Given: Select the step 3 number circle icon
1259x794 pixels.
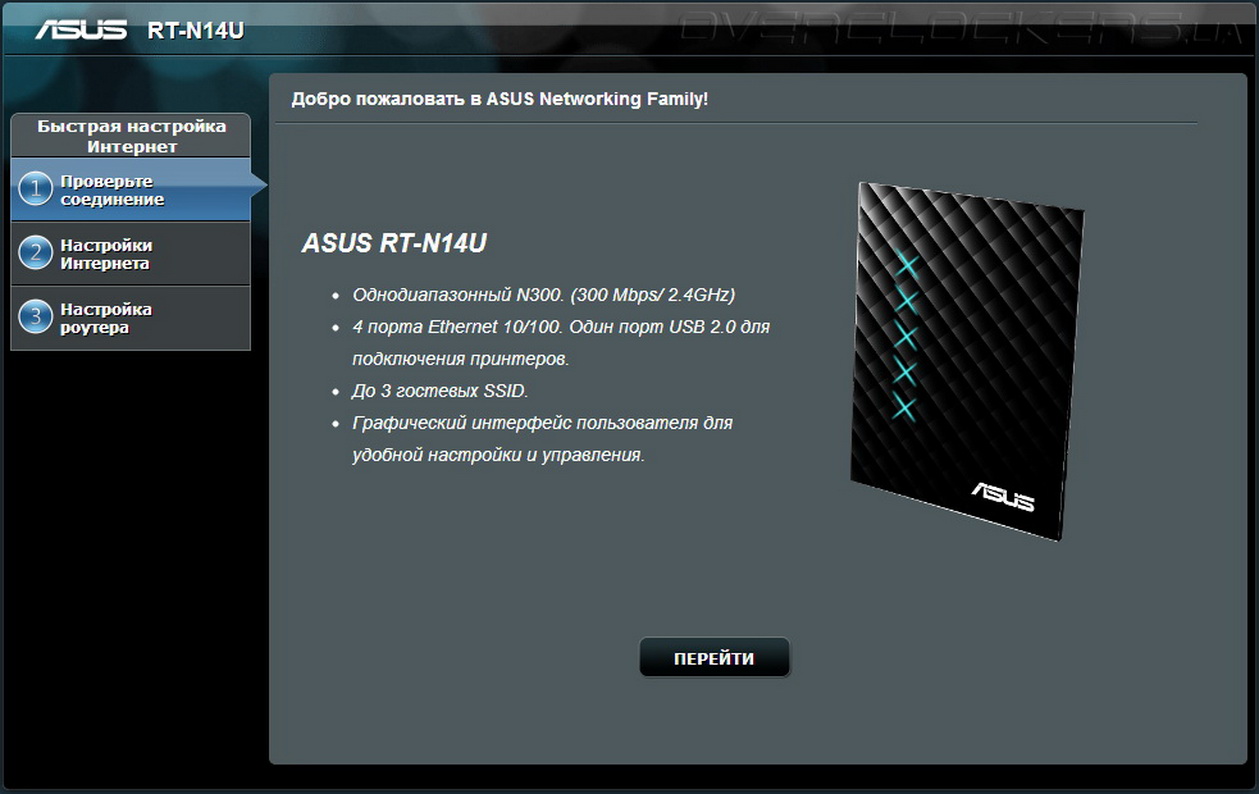Looking at the screenshot, I should pyautogui.click(x=35, y=317).
